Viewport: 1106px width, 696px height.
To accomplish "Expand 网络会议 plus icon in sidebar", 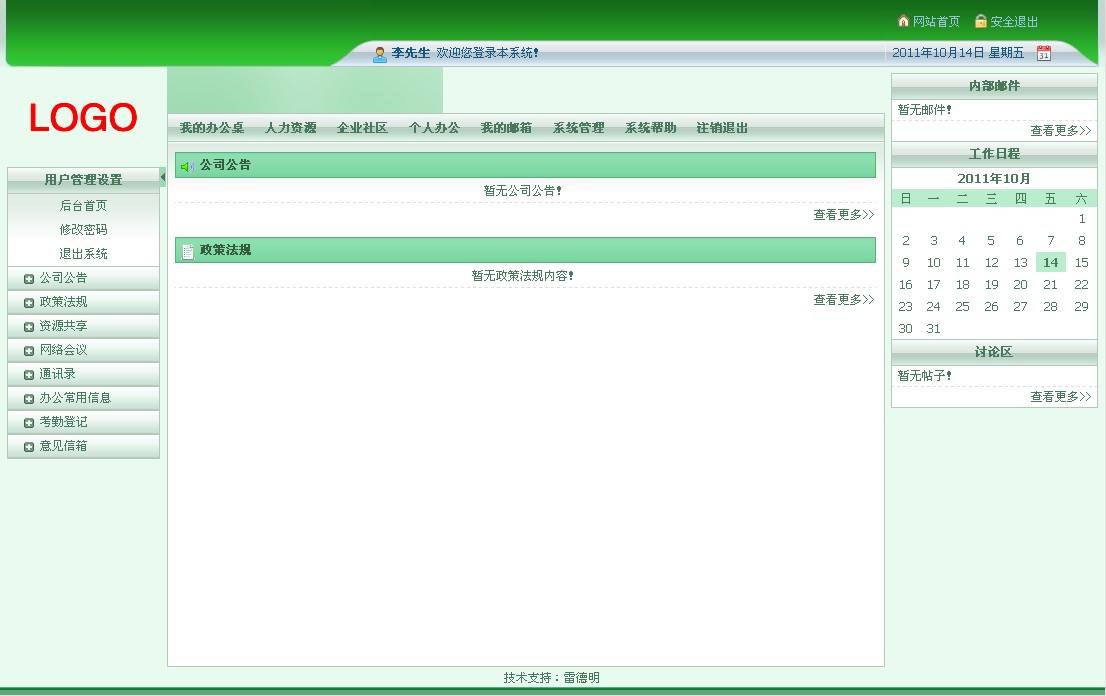I will (x=29, y=350).
